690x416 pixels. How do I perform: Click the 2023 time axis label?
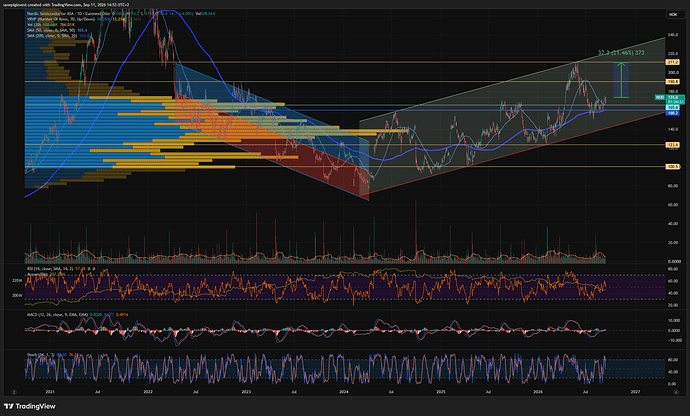point(246,392)
